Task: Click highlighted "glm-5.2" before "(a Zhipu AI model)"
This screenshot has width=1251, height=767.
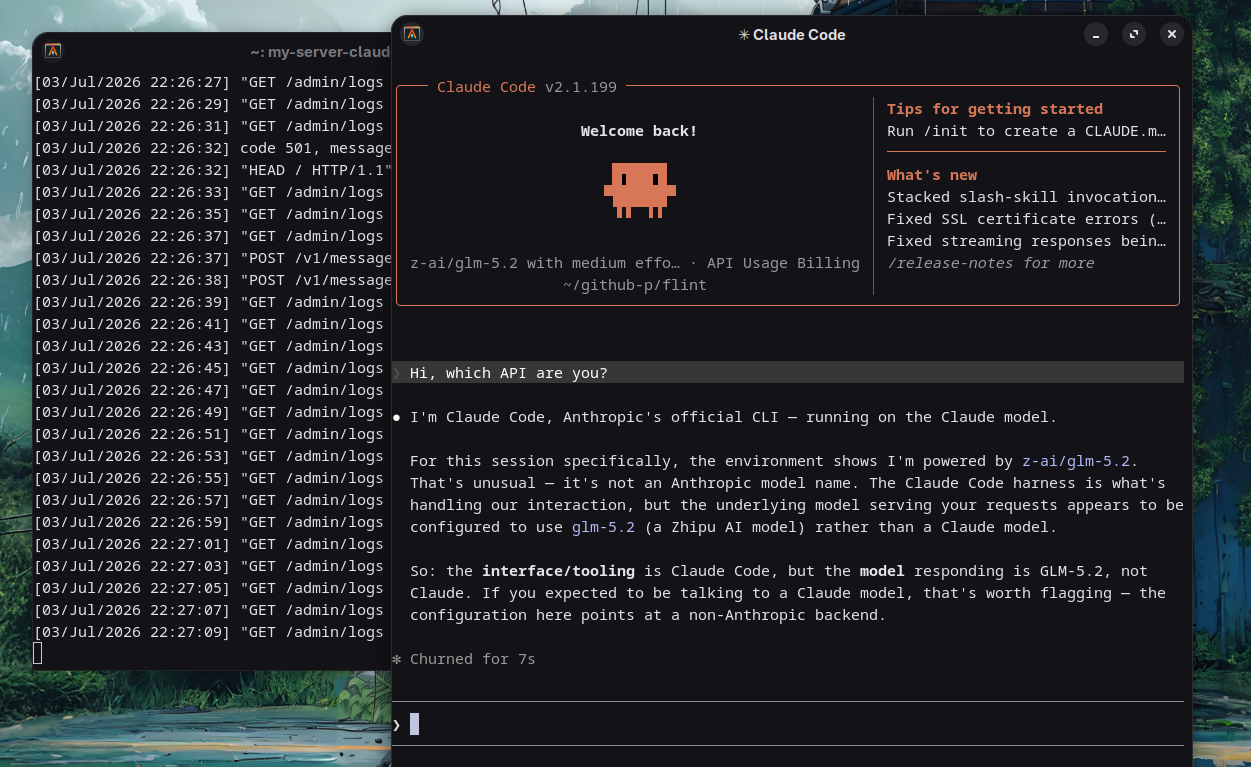Action: [603, 527]
